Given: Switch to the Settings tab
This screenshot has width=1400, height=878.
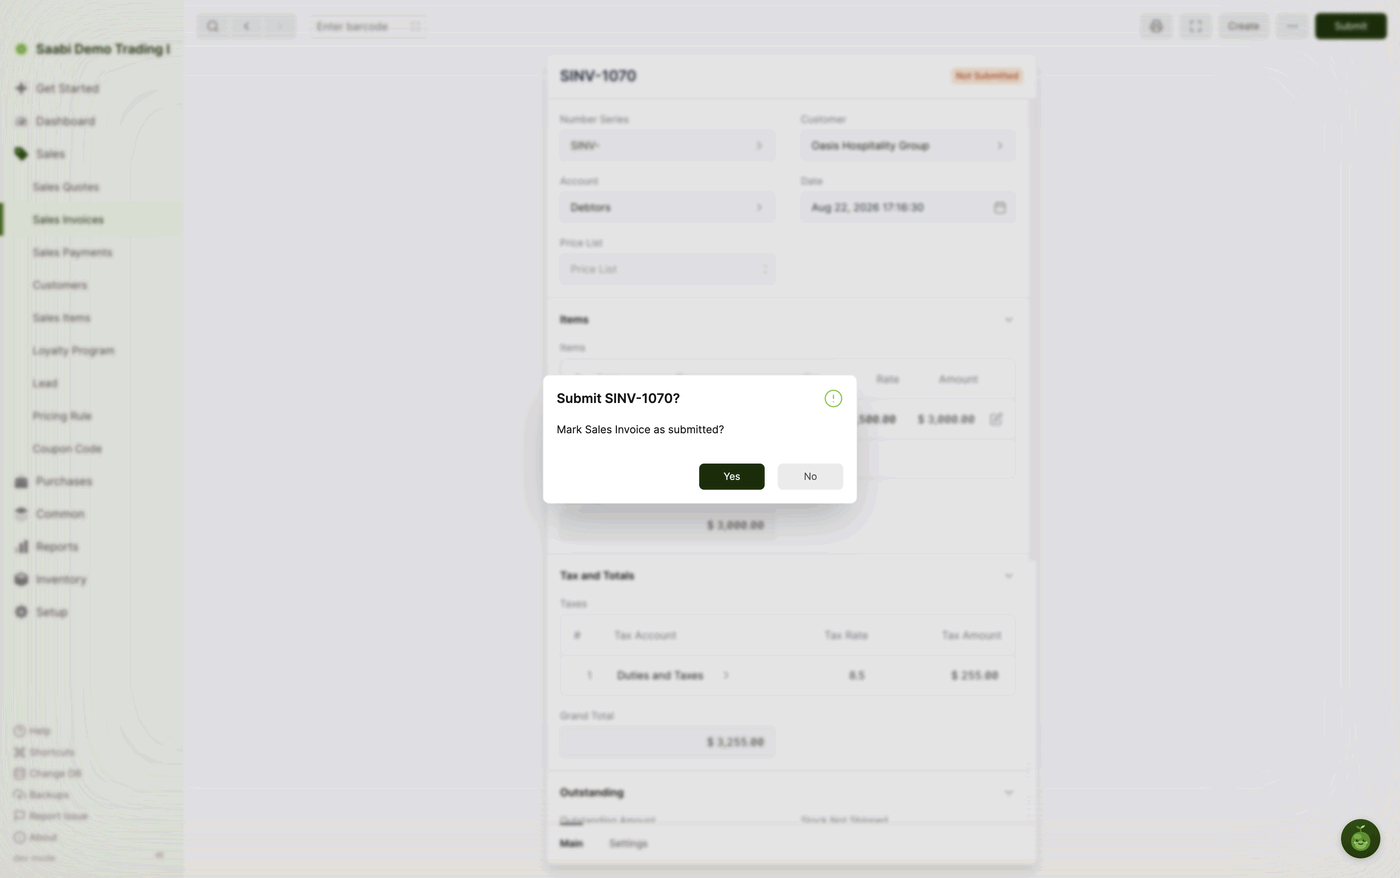Looking at the screenshot, I should 628,844.
